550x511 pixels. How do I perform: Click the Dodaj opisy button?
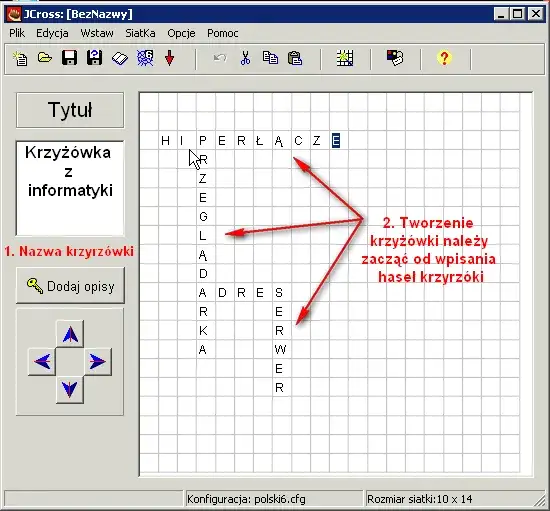tap(70, 286)
